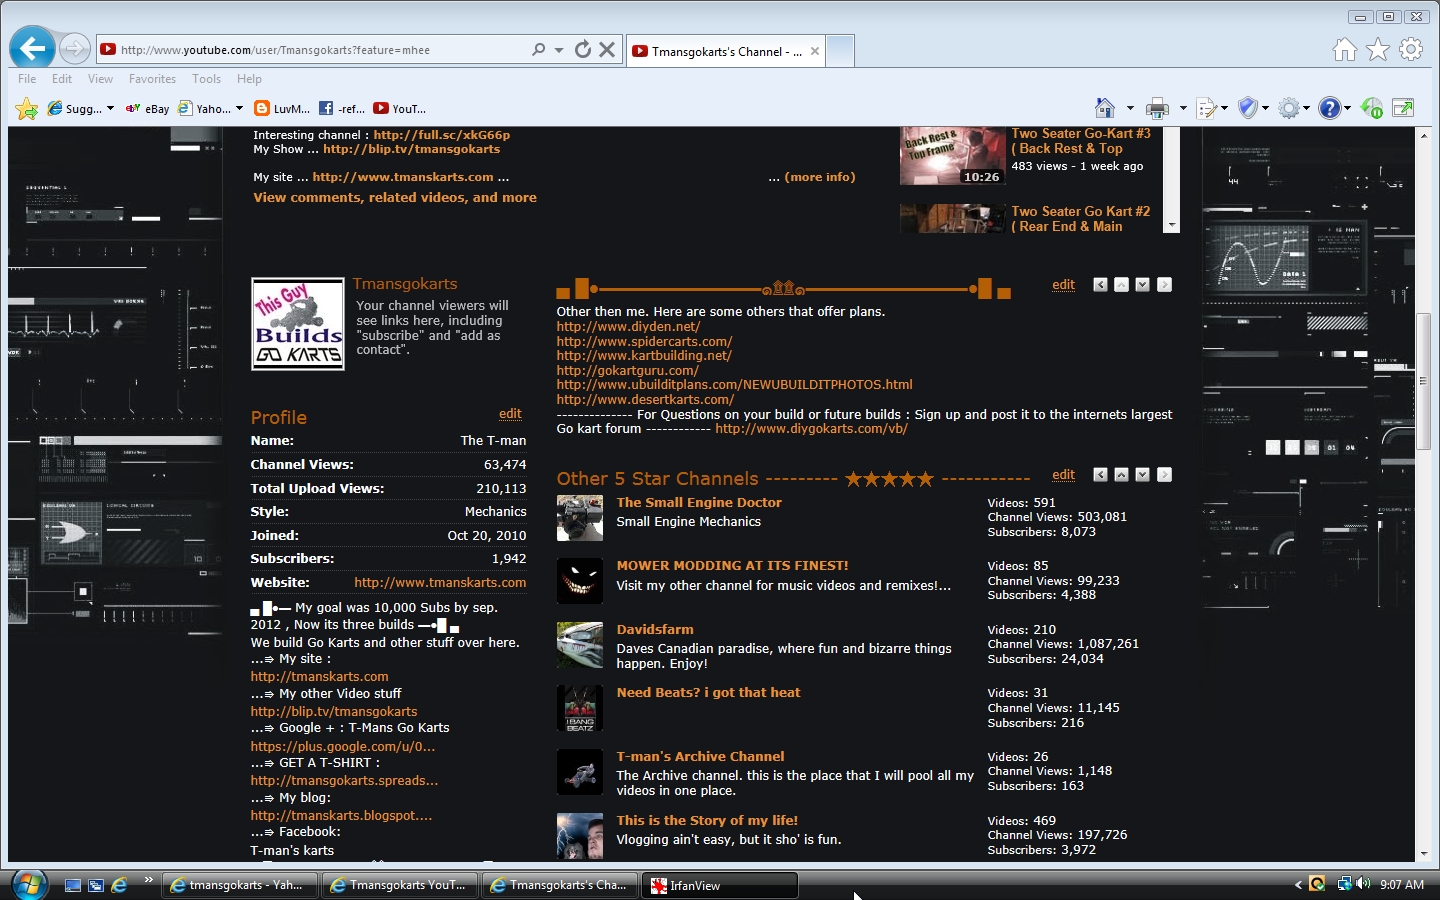Click the video list scroll-down arrow
Image resolution: width=1440 pixels, height=900 pixels.
coord(1172,226)
